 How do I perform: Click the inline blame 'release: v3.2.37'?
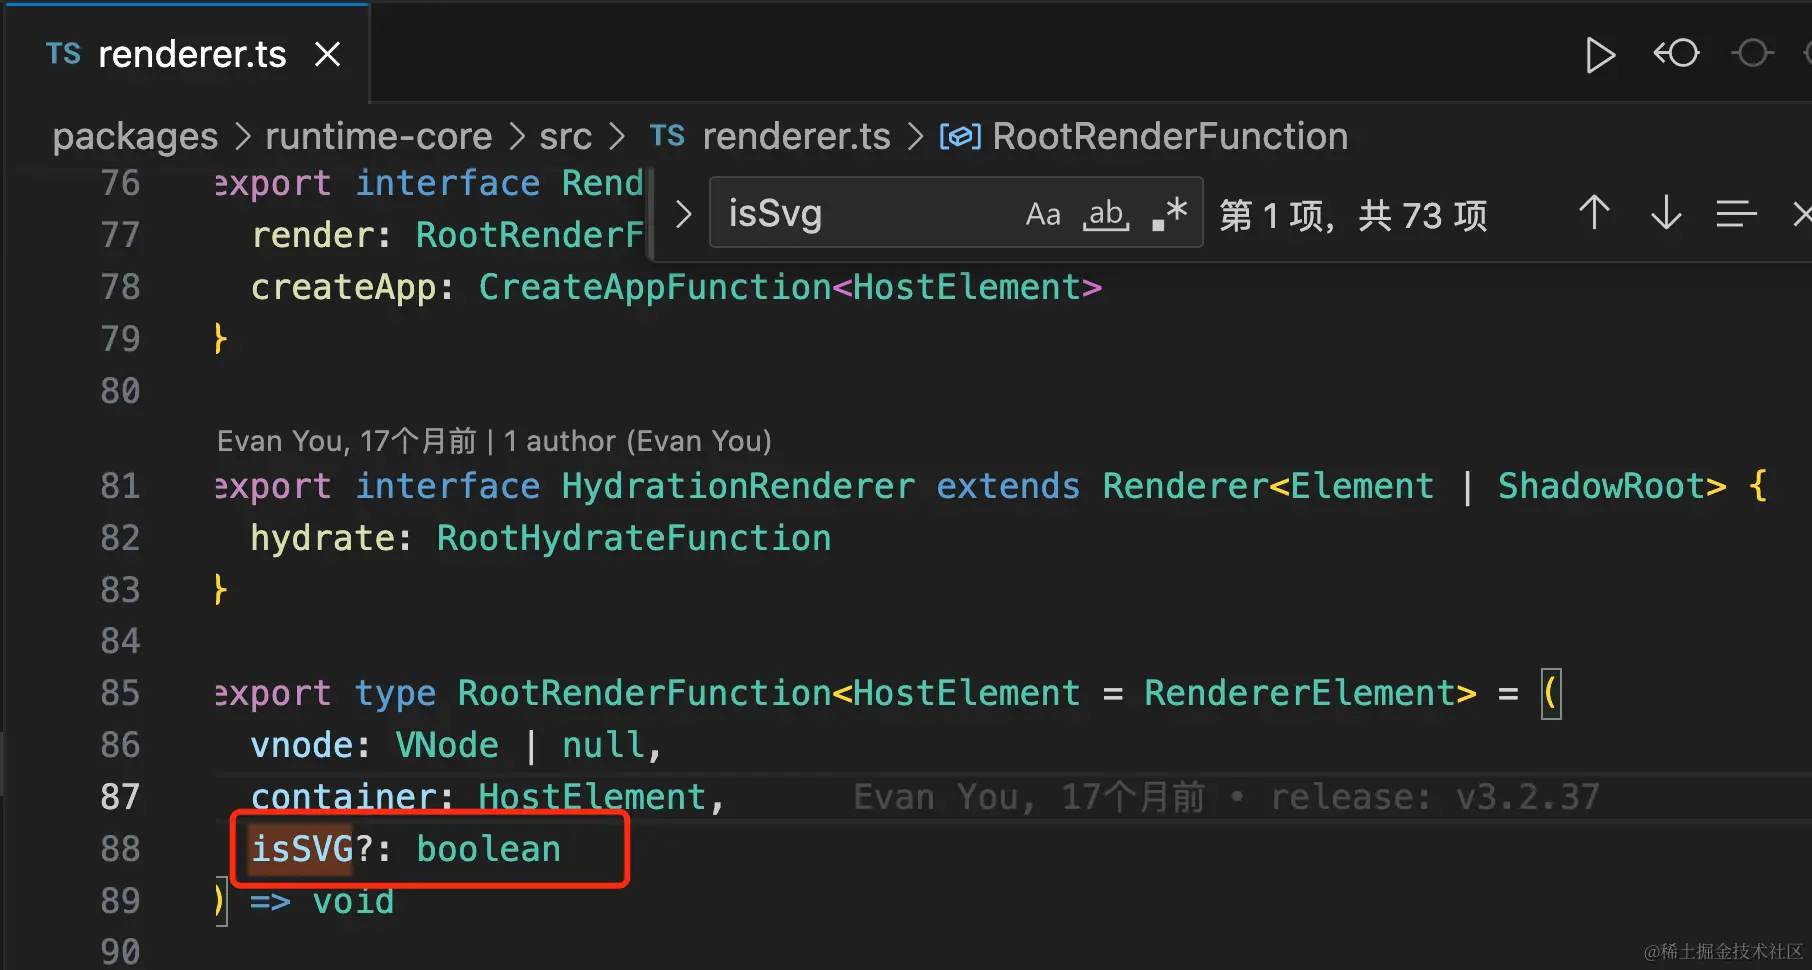(x=1435, y=797)
